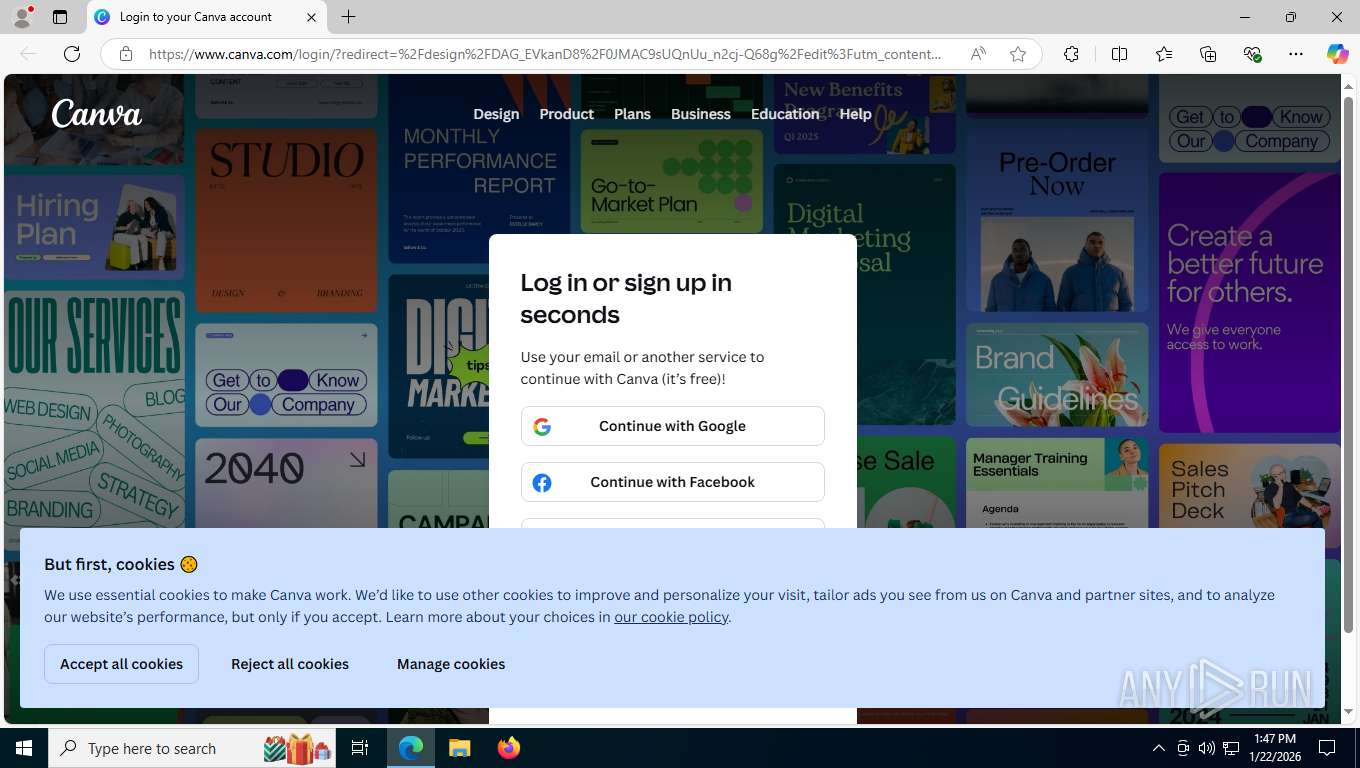
Task: Open Browser essentials heart icon
Action: tap(1252, 54)
